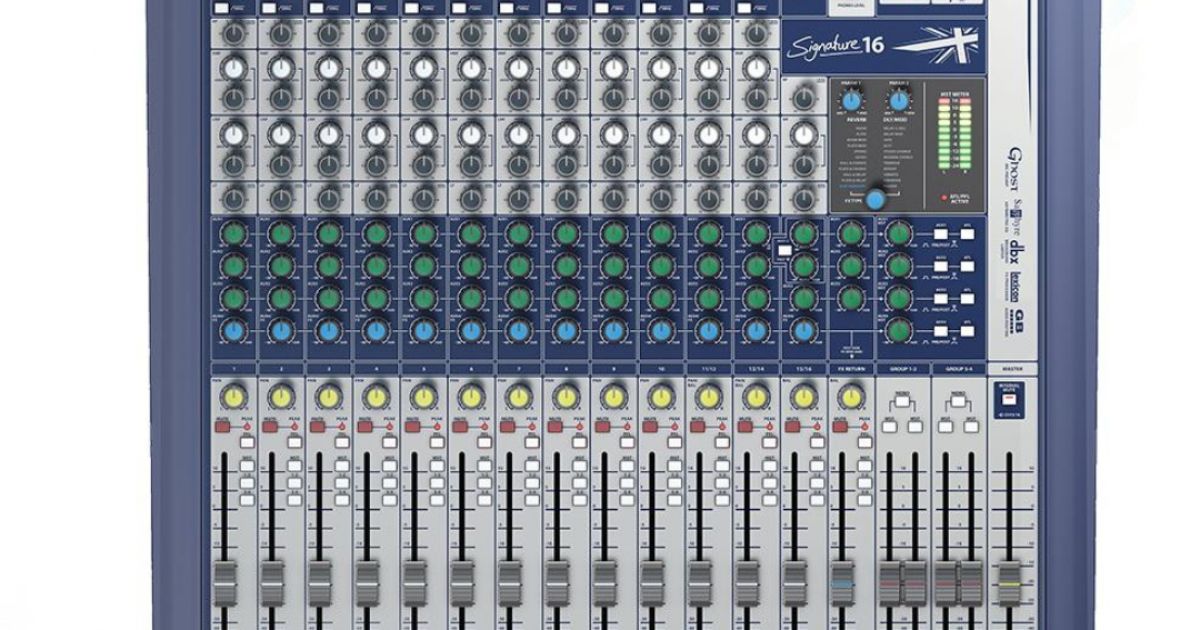Click the Sapphyre EQ badge
Screen dimensions: 1200x630
pyautogui.click(x=1013, y=215)
